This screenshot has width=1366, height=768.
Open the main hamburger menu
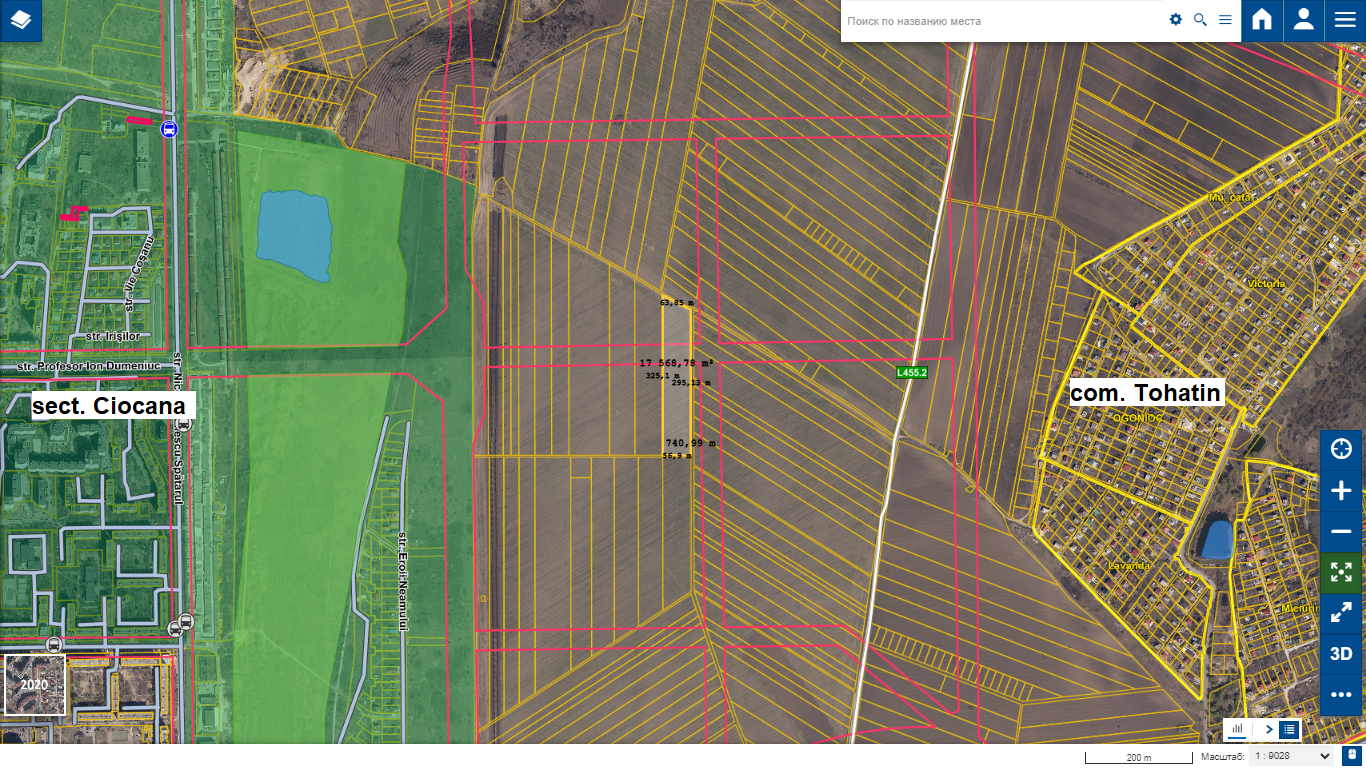click(x=1344, y=20)
